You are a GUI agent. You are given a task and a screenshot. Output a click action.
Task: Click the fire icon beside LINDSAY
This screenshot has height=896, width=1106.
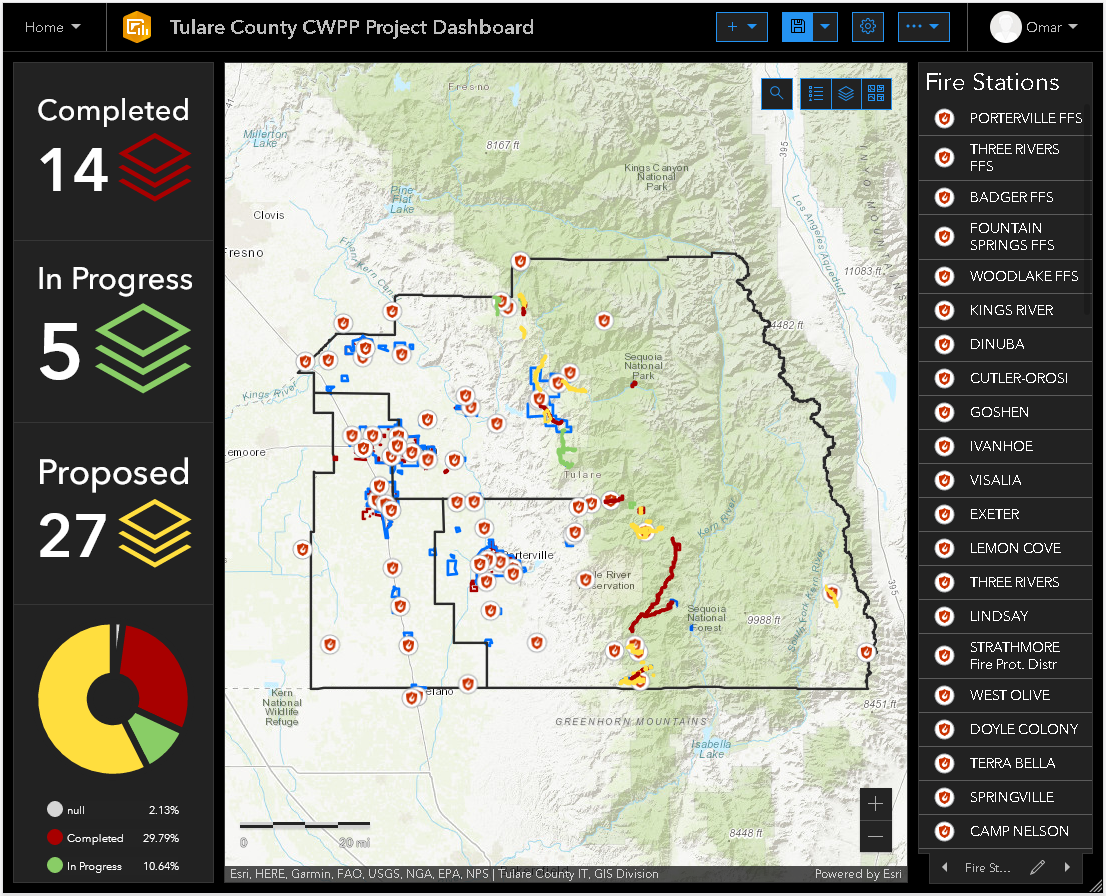[x=944, y=617]
